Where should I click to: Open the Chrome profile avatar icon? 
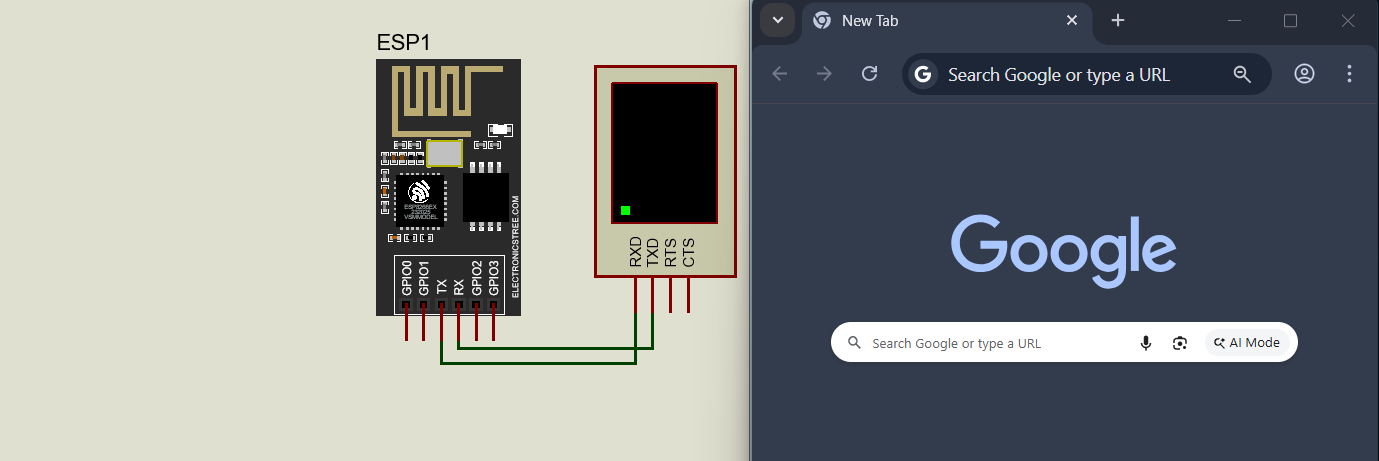(1304, 74)
